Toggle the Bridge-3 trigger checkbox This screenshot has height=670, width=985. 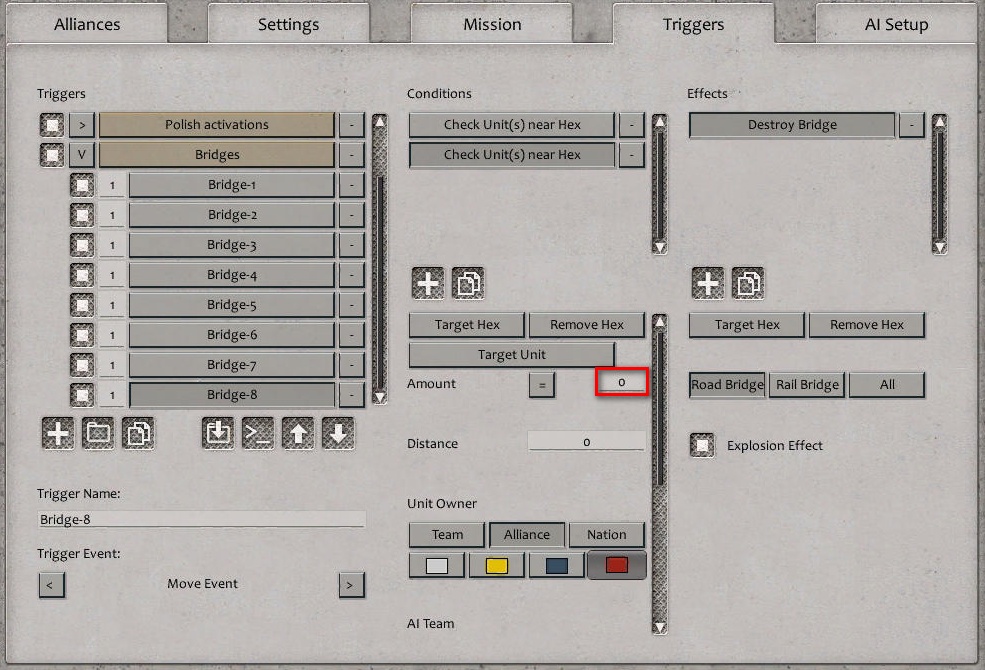pyautogui.click(x=82, y=245)
